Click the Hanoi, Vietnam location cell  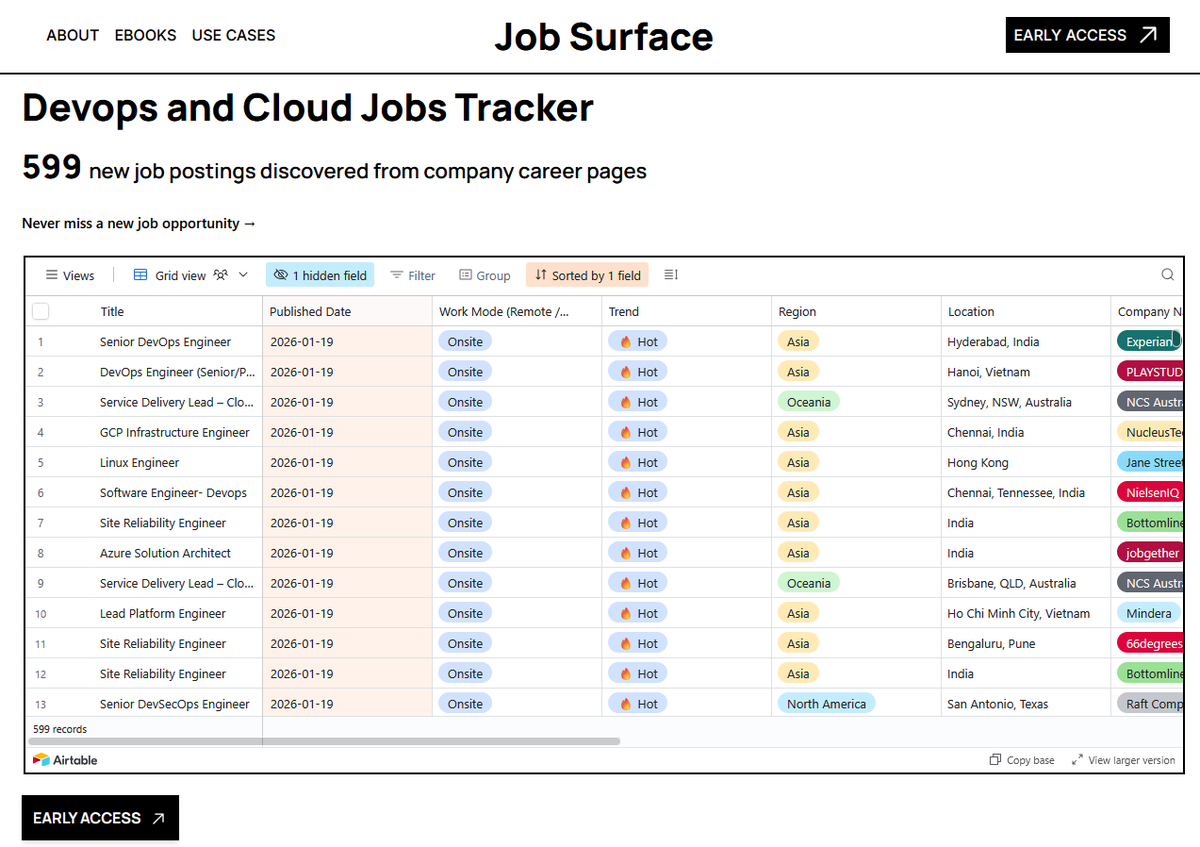[x=1026, y=372]
